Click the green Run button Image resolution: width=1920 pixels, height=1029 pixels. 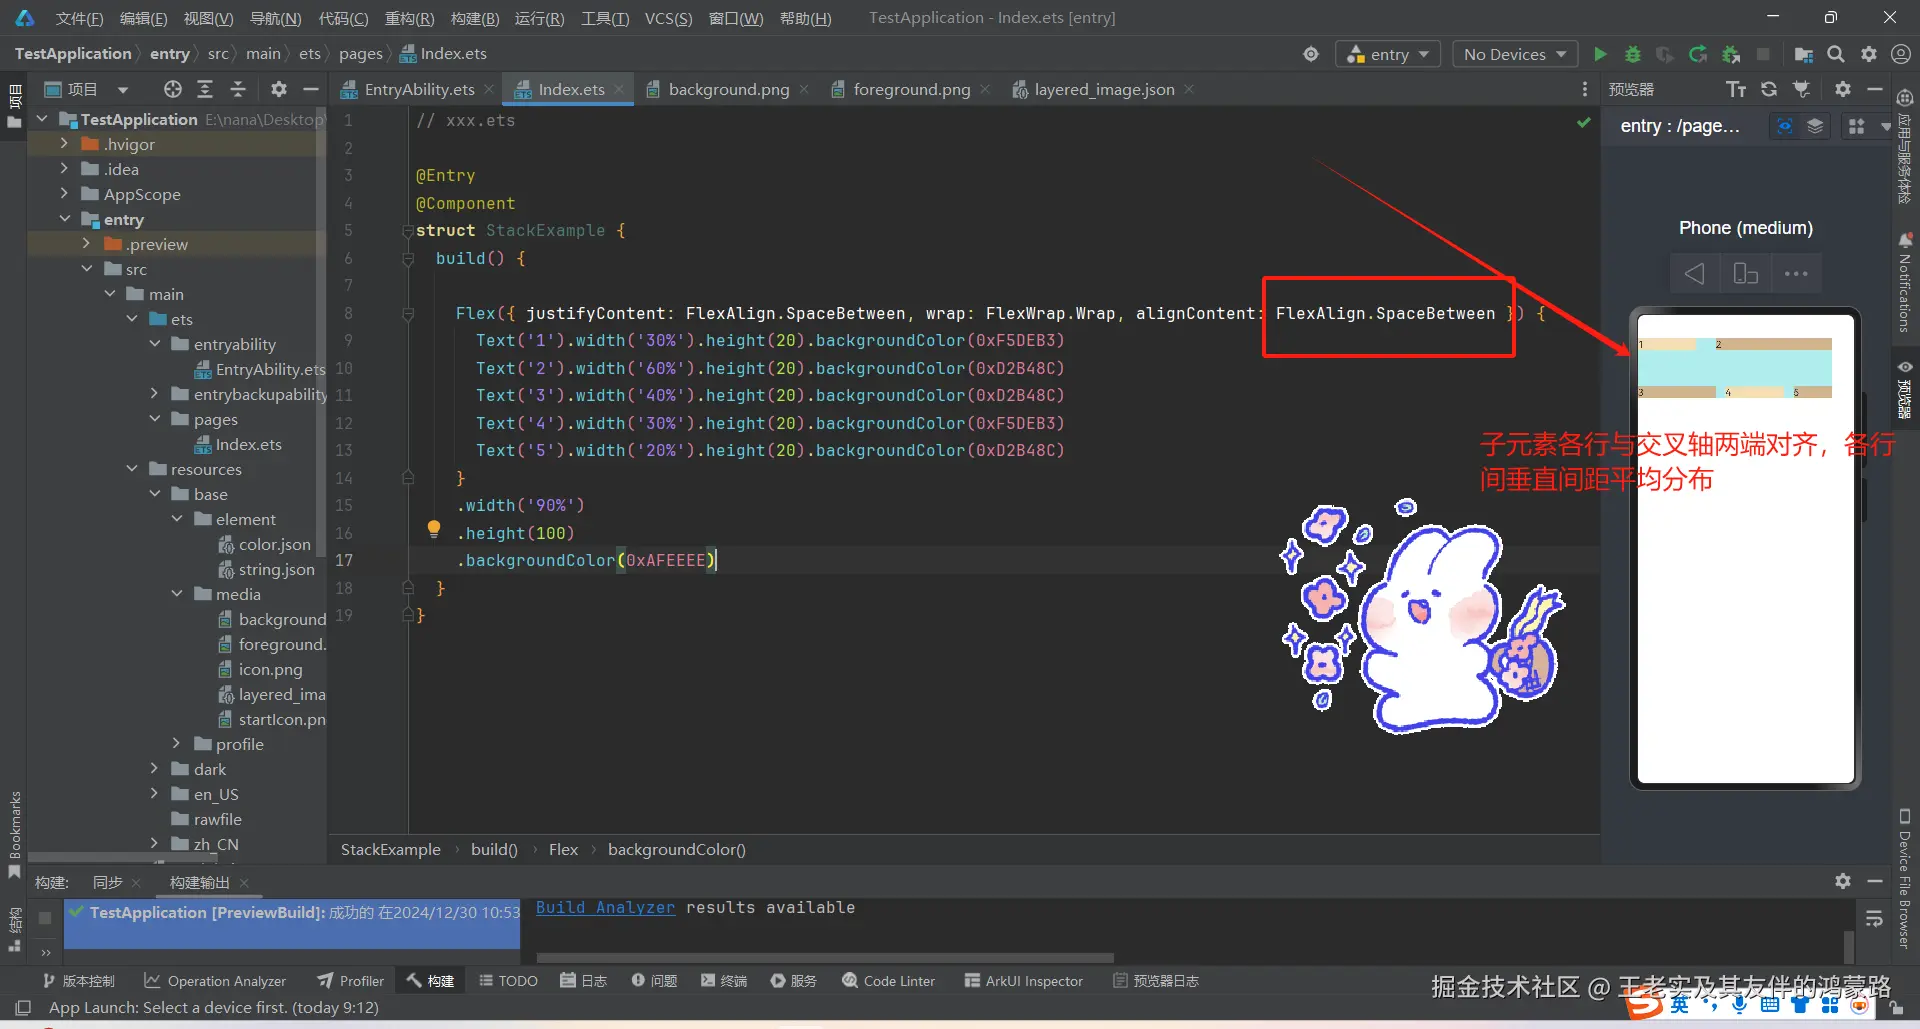[1600, 54]
